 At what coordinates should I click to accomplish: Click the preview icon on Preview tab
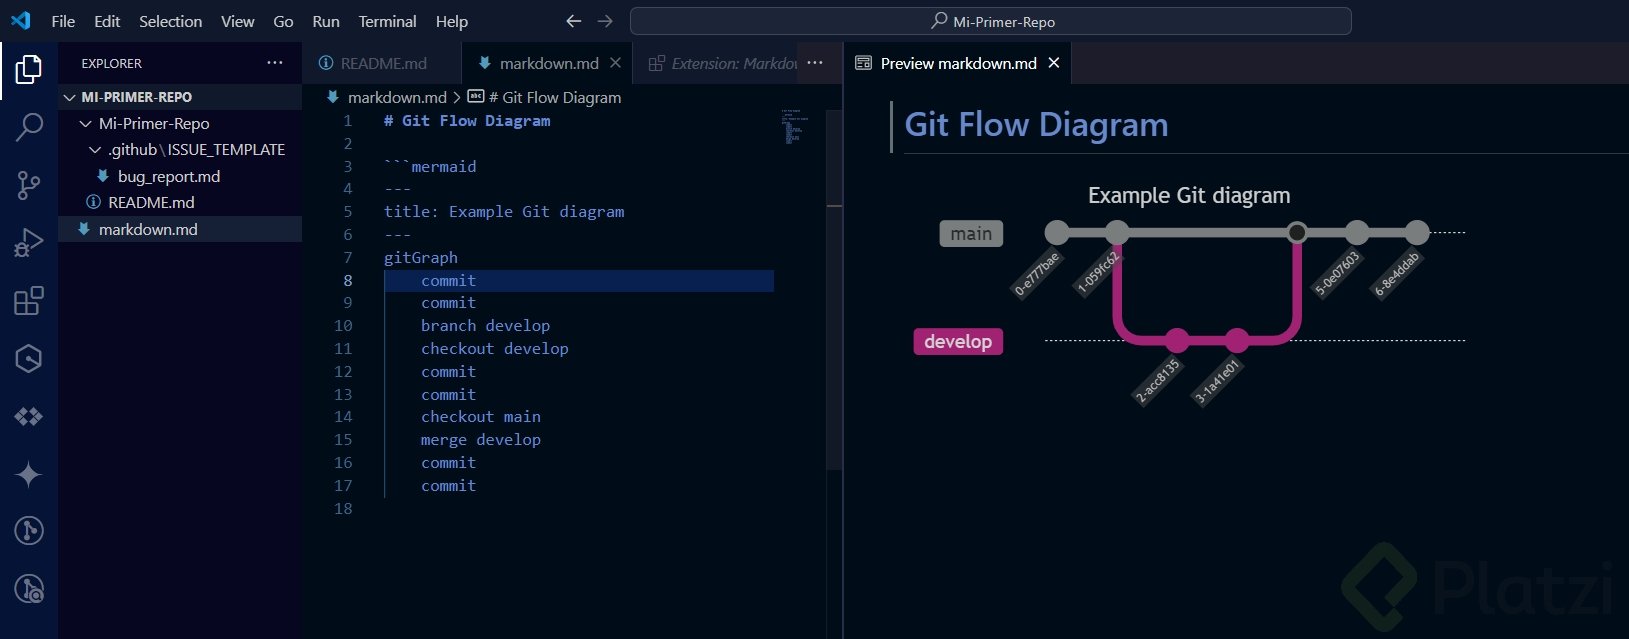(863, 63)
